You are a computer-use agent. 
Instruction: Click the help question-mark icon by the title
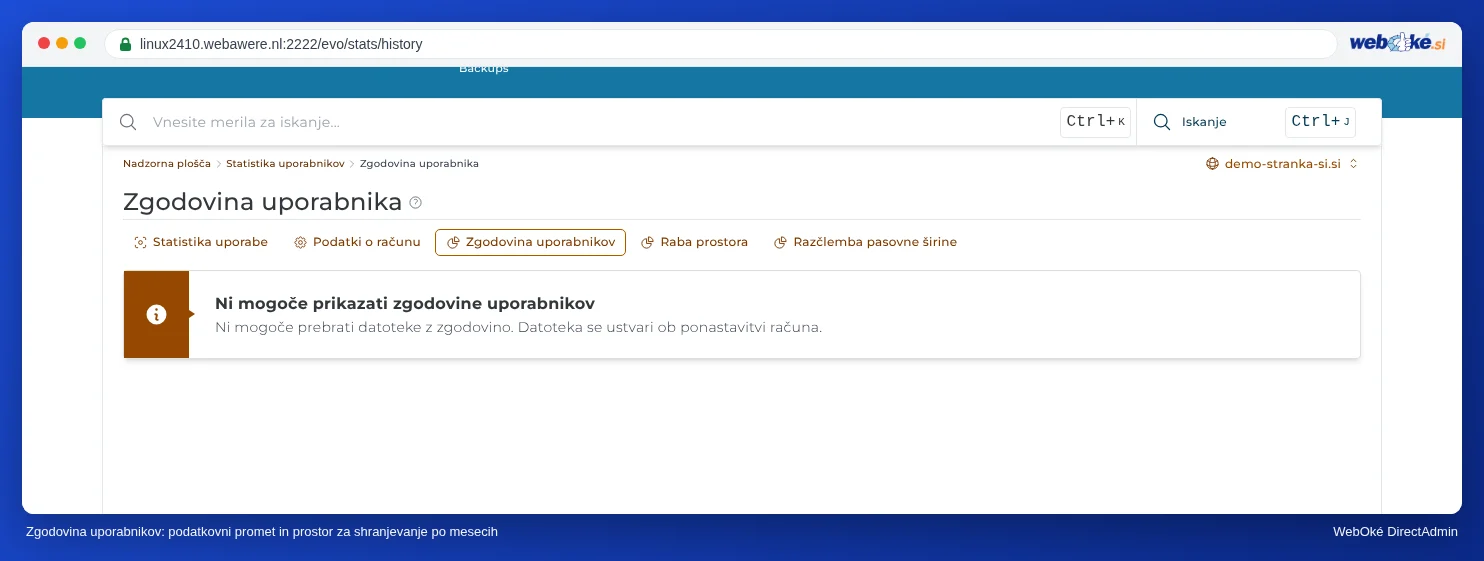click(416, 202)
